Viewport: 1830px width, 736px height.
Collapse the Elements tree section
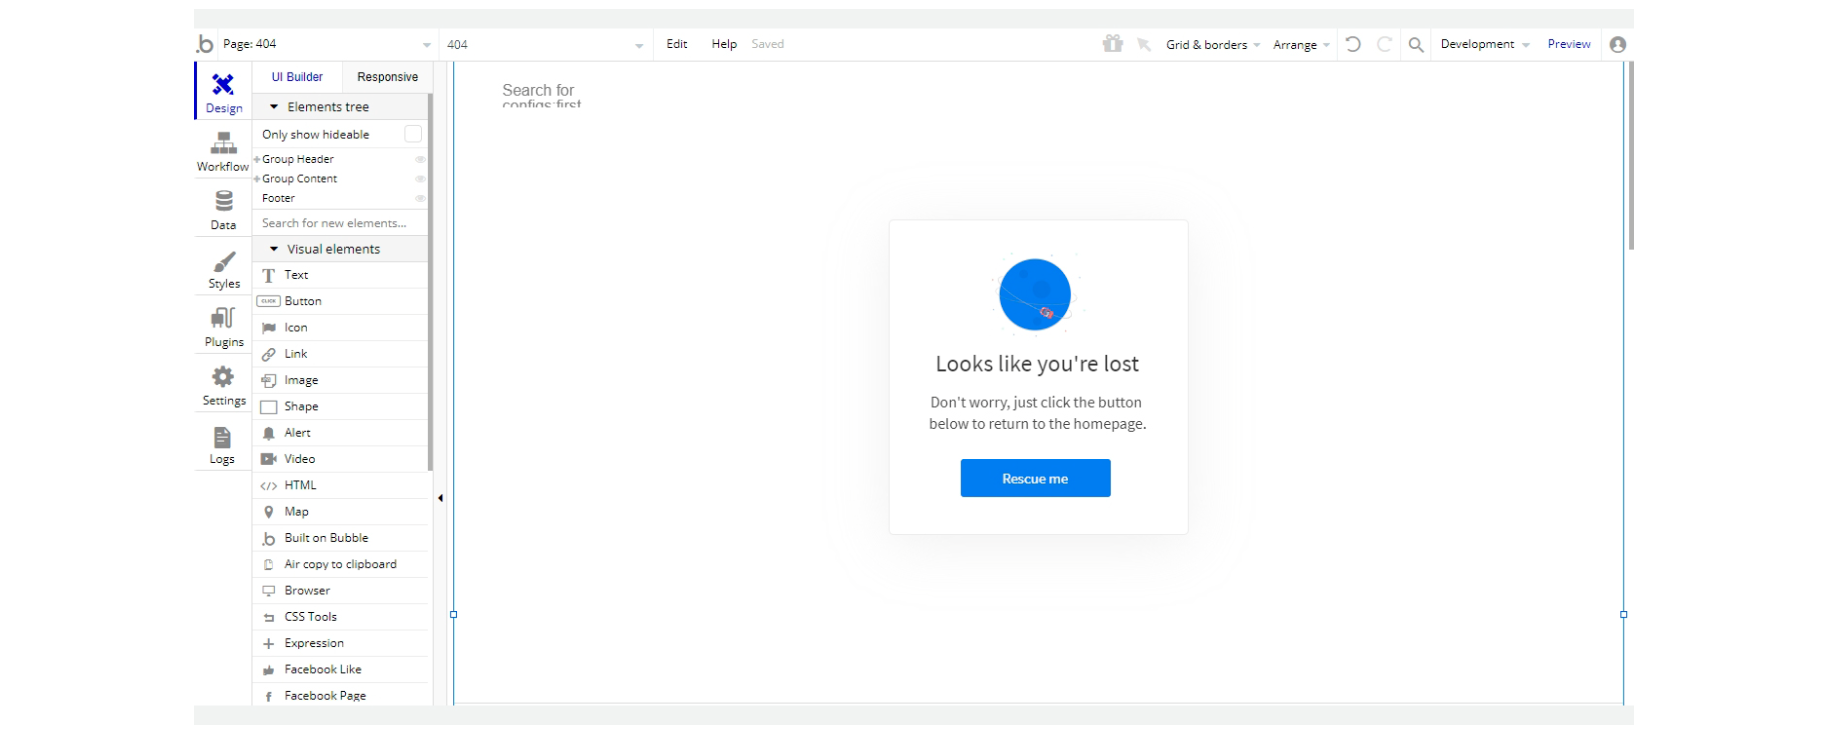point(274,107)
